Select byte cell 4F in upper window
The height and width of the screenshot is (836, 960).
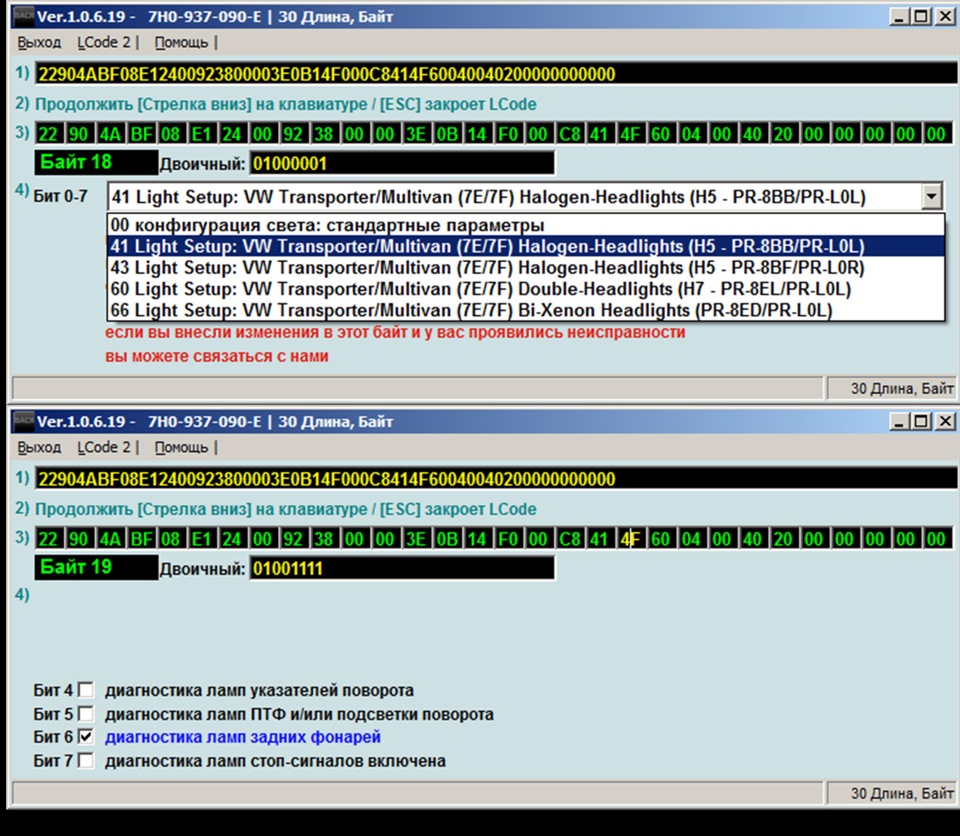point(629,134)
